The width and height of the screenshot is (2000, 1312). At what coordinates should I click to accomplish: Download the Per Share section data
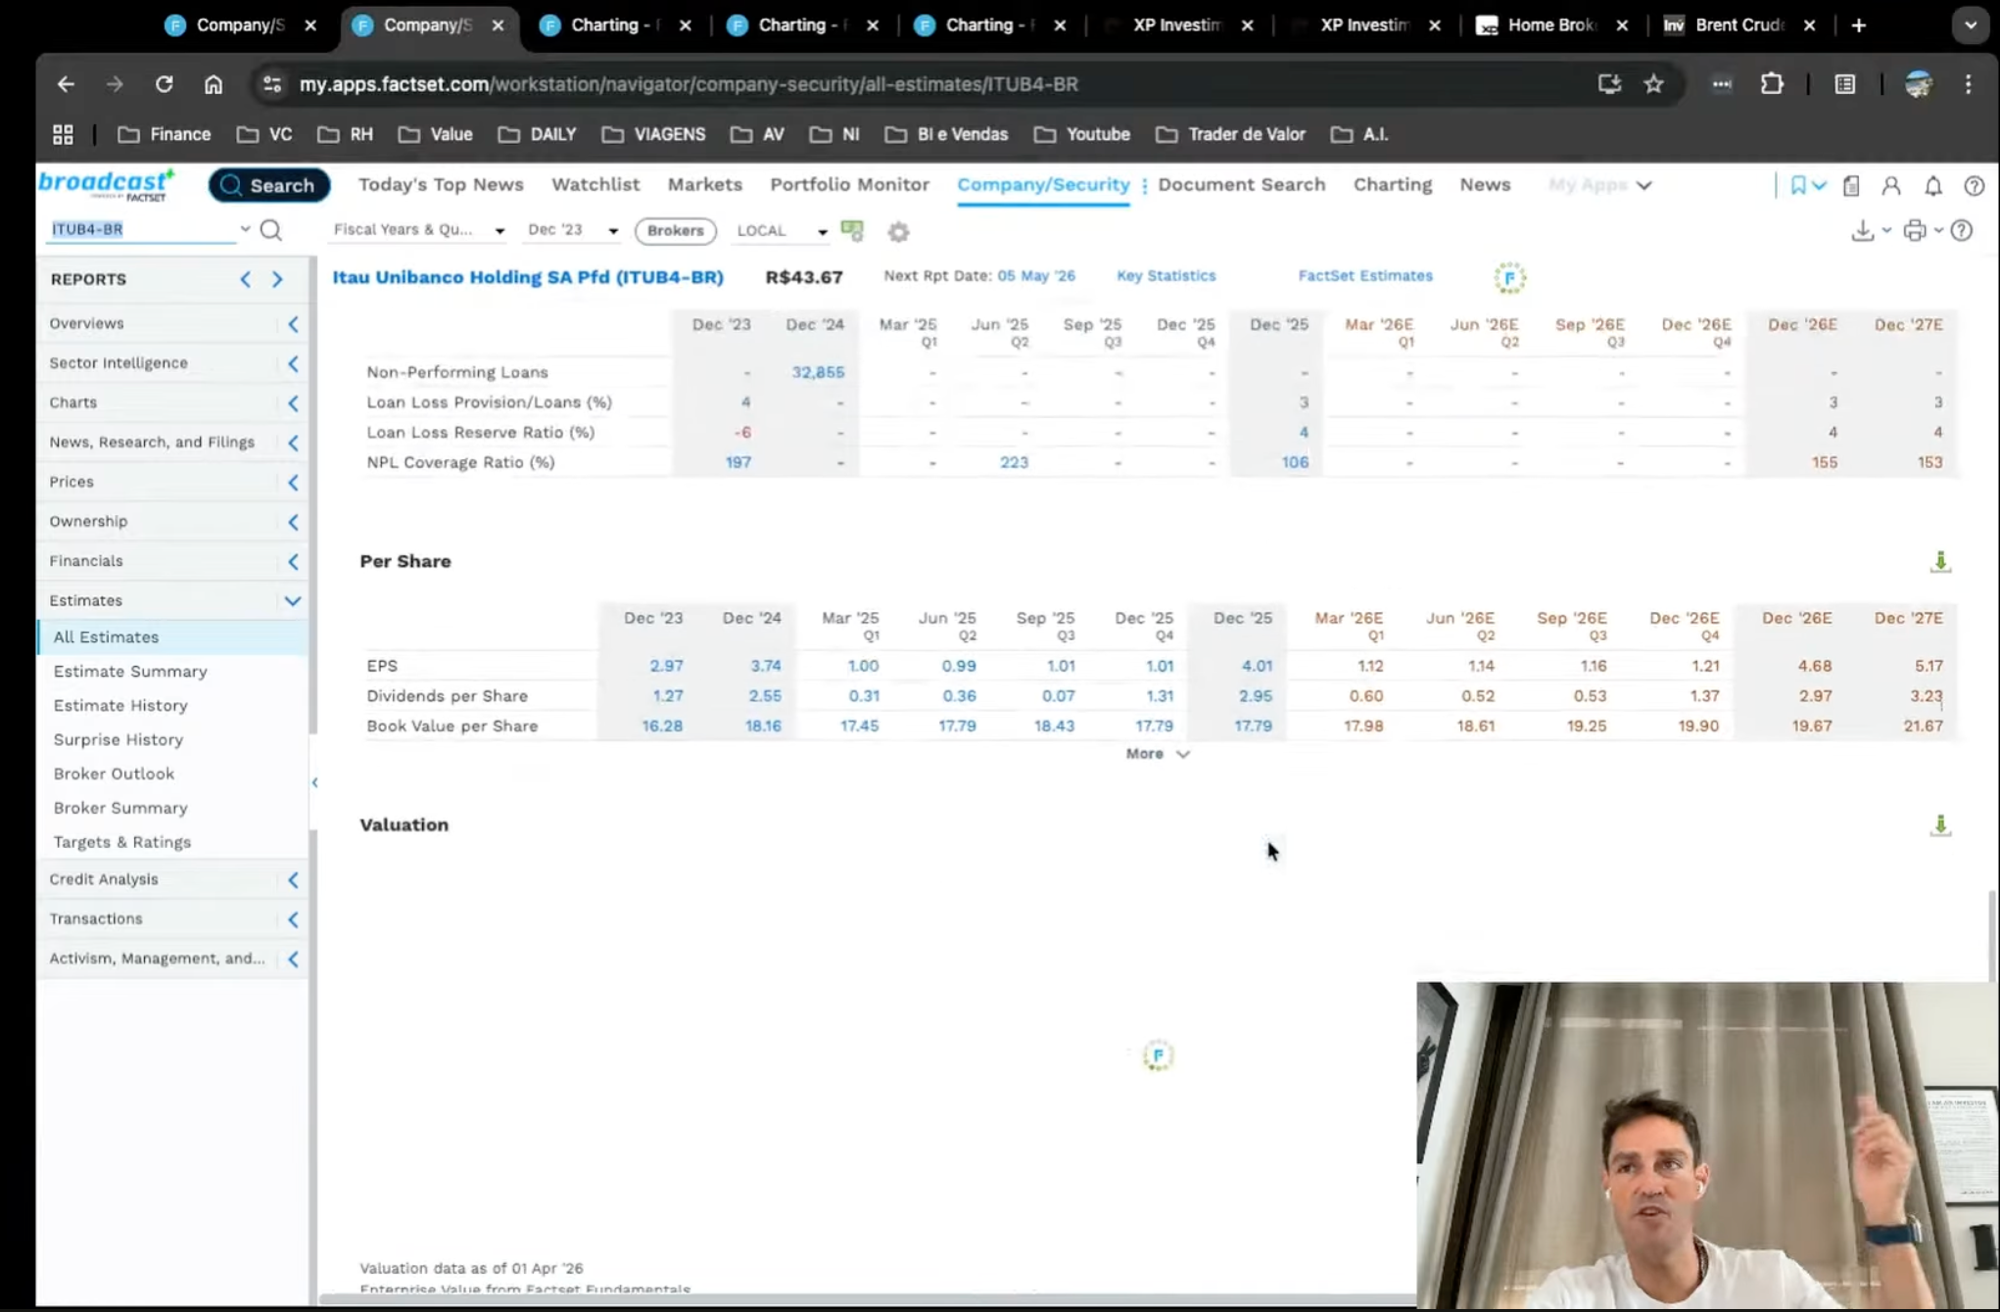[1940, 562]
